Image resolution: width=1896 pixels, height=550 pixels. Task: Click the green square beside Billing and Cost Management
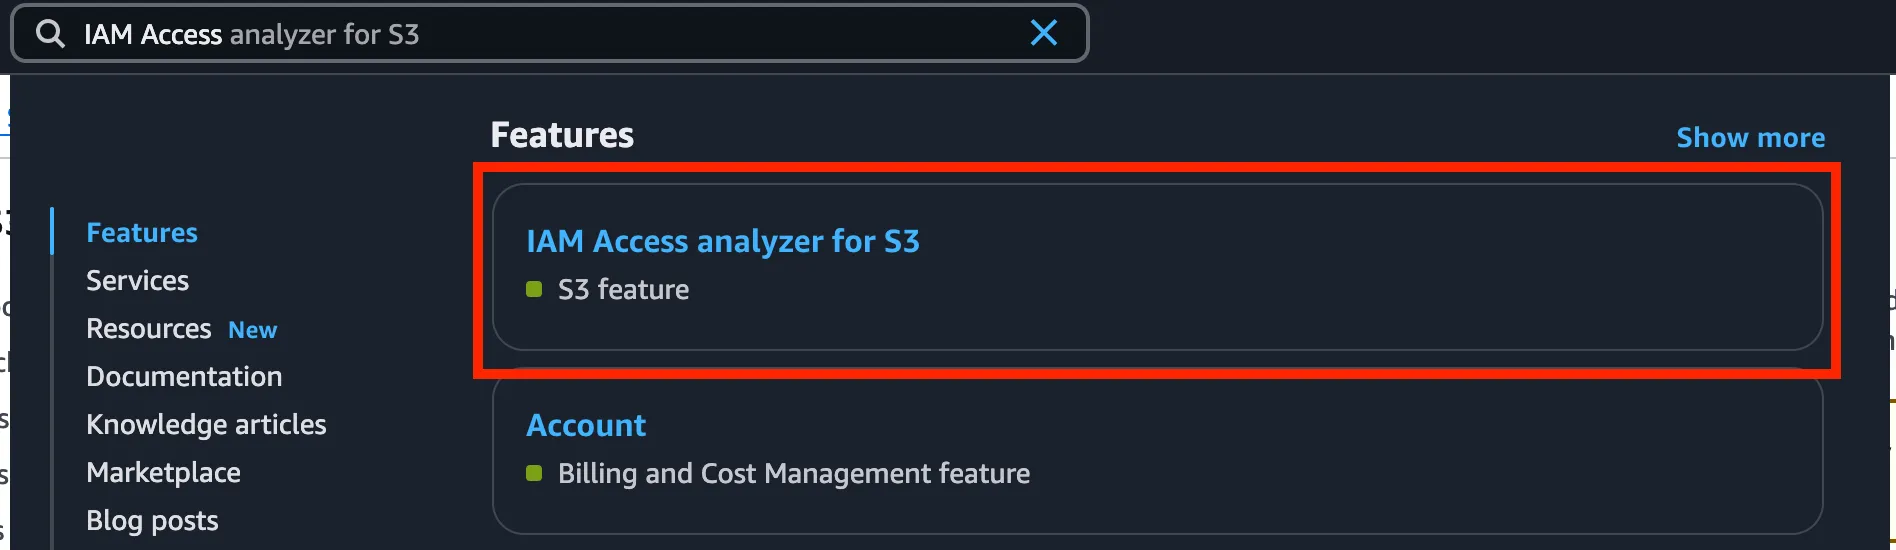(534, 473)
